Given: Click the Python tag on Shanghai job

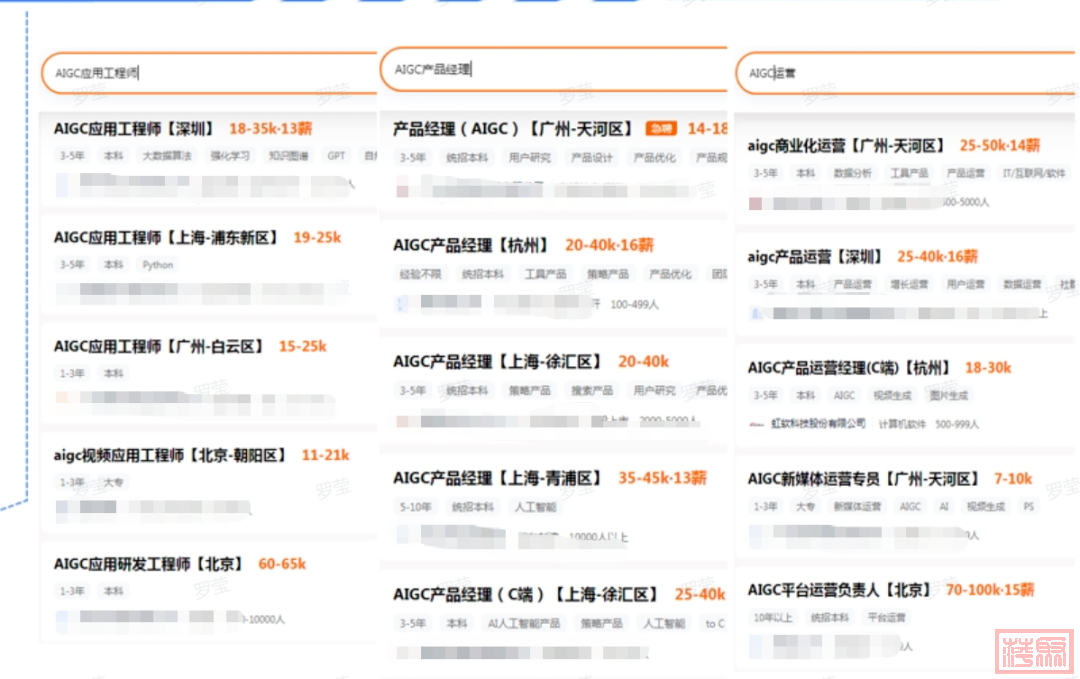Looking at the screenshot, I should tap(158, 265).
